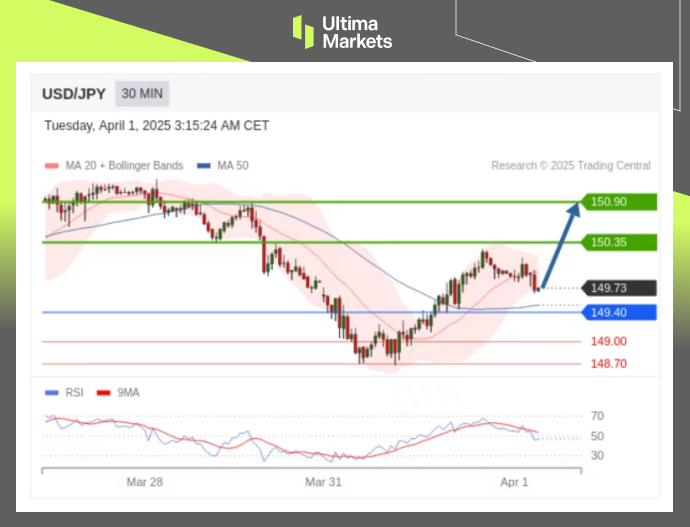This screenshot has height=527, width=690.
Task: Toggle the RSI indicator legend label
Action: pyautogui.click(x=74, y=393)
